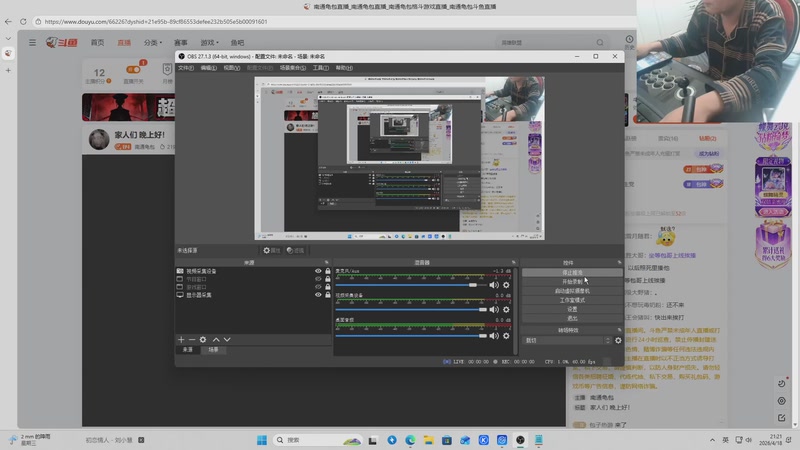Image resolution: width=800 pixels, height=450 pixels.
Task: Open source properties gear under sources list
Action: (203, 339)
